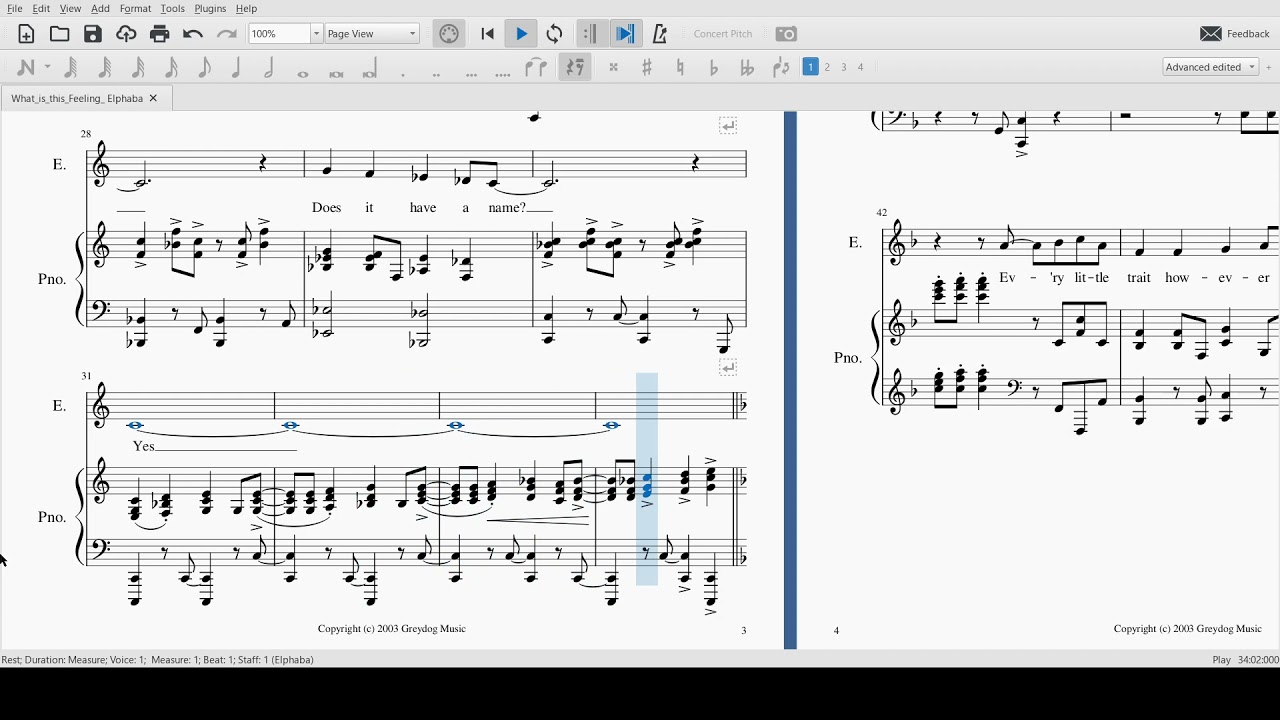Open a score file from disk

[60, 34]
